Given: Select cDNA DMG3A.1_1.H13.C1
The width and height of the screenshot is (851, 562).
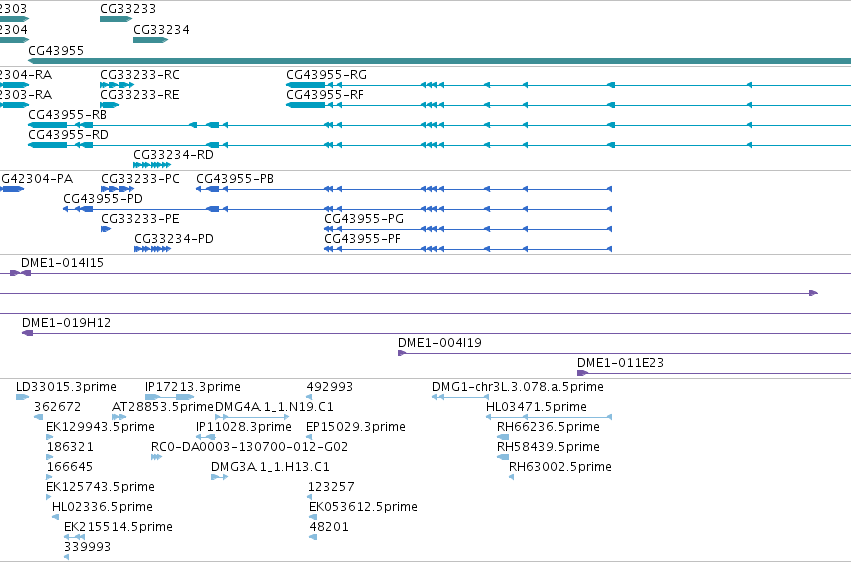Looking at the screenshot, I should pos(270,468).
